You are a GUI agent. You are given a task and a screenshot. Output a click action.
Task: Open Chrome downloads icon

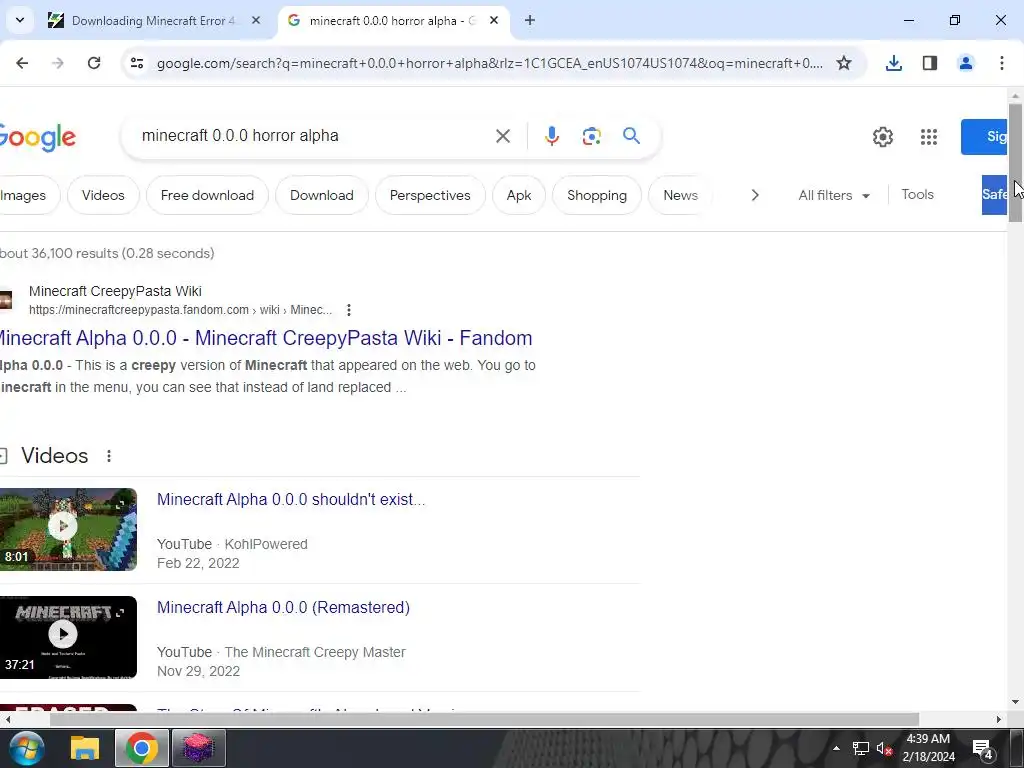893,63
